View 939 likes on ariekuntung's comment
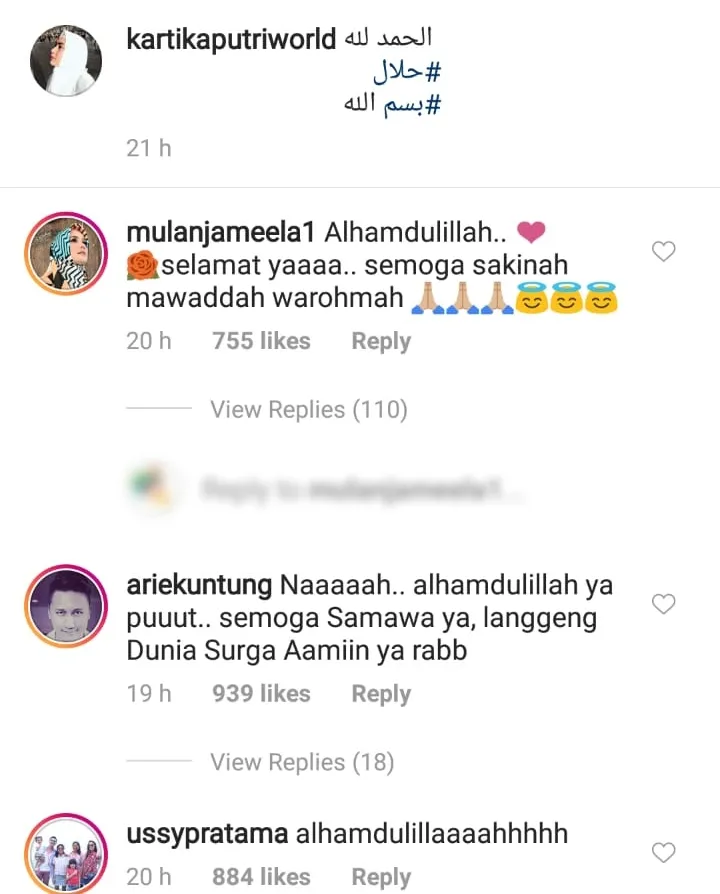 tap(261, 693)
